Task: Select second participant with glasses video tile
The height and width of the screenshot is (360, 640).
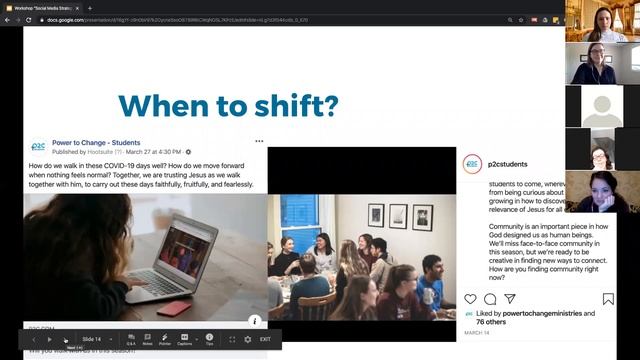Action: pyautogui.click(x=602, y=63)
